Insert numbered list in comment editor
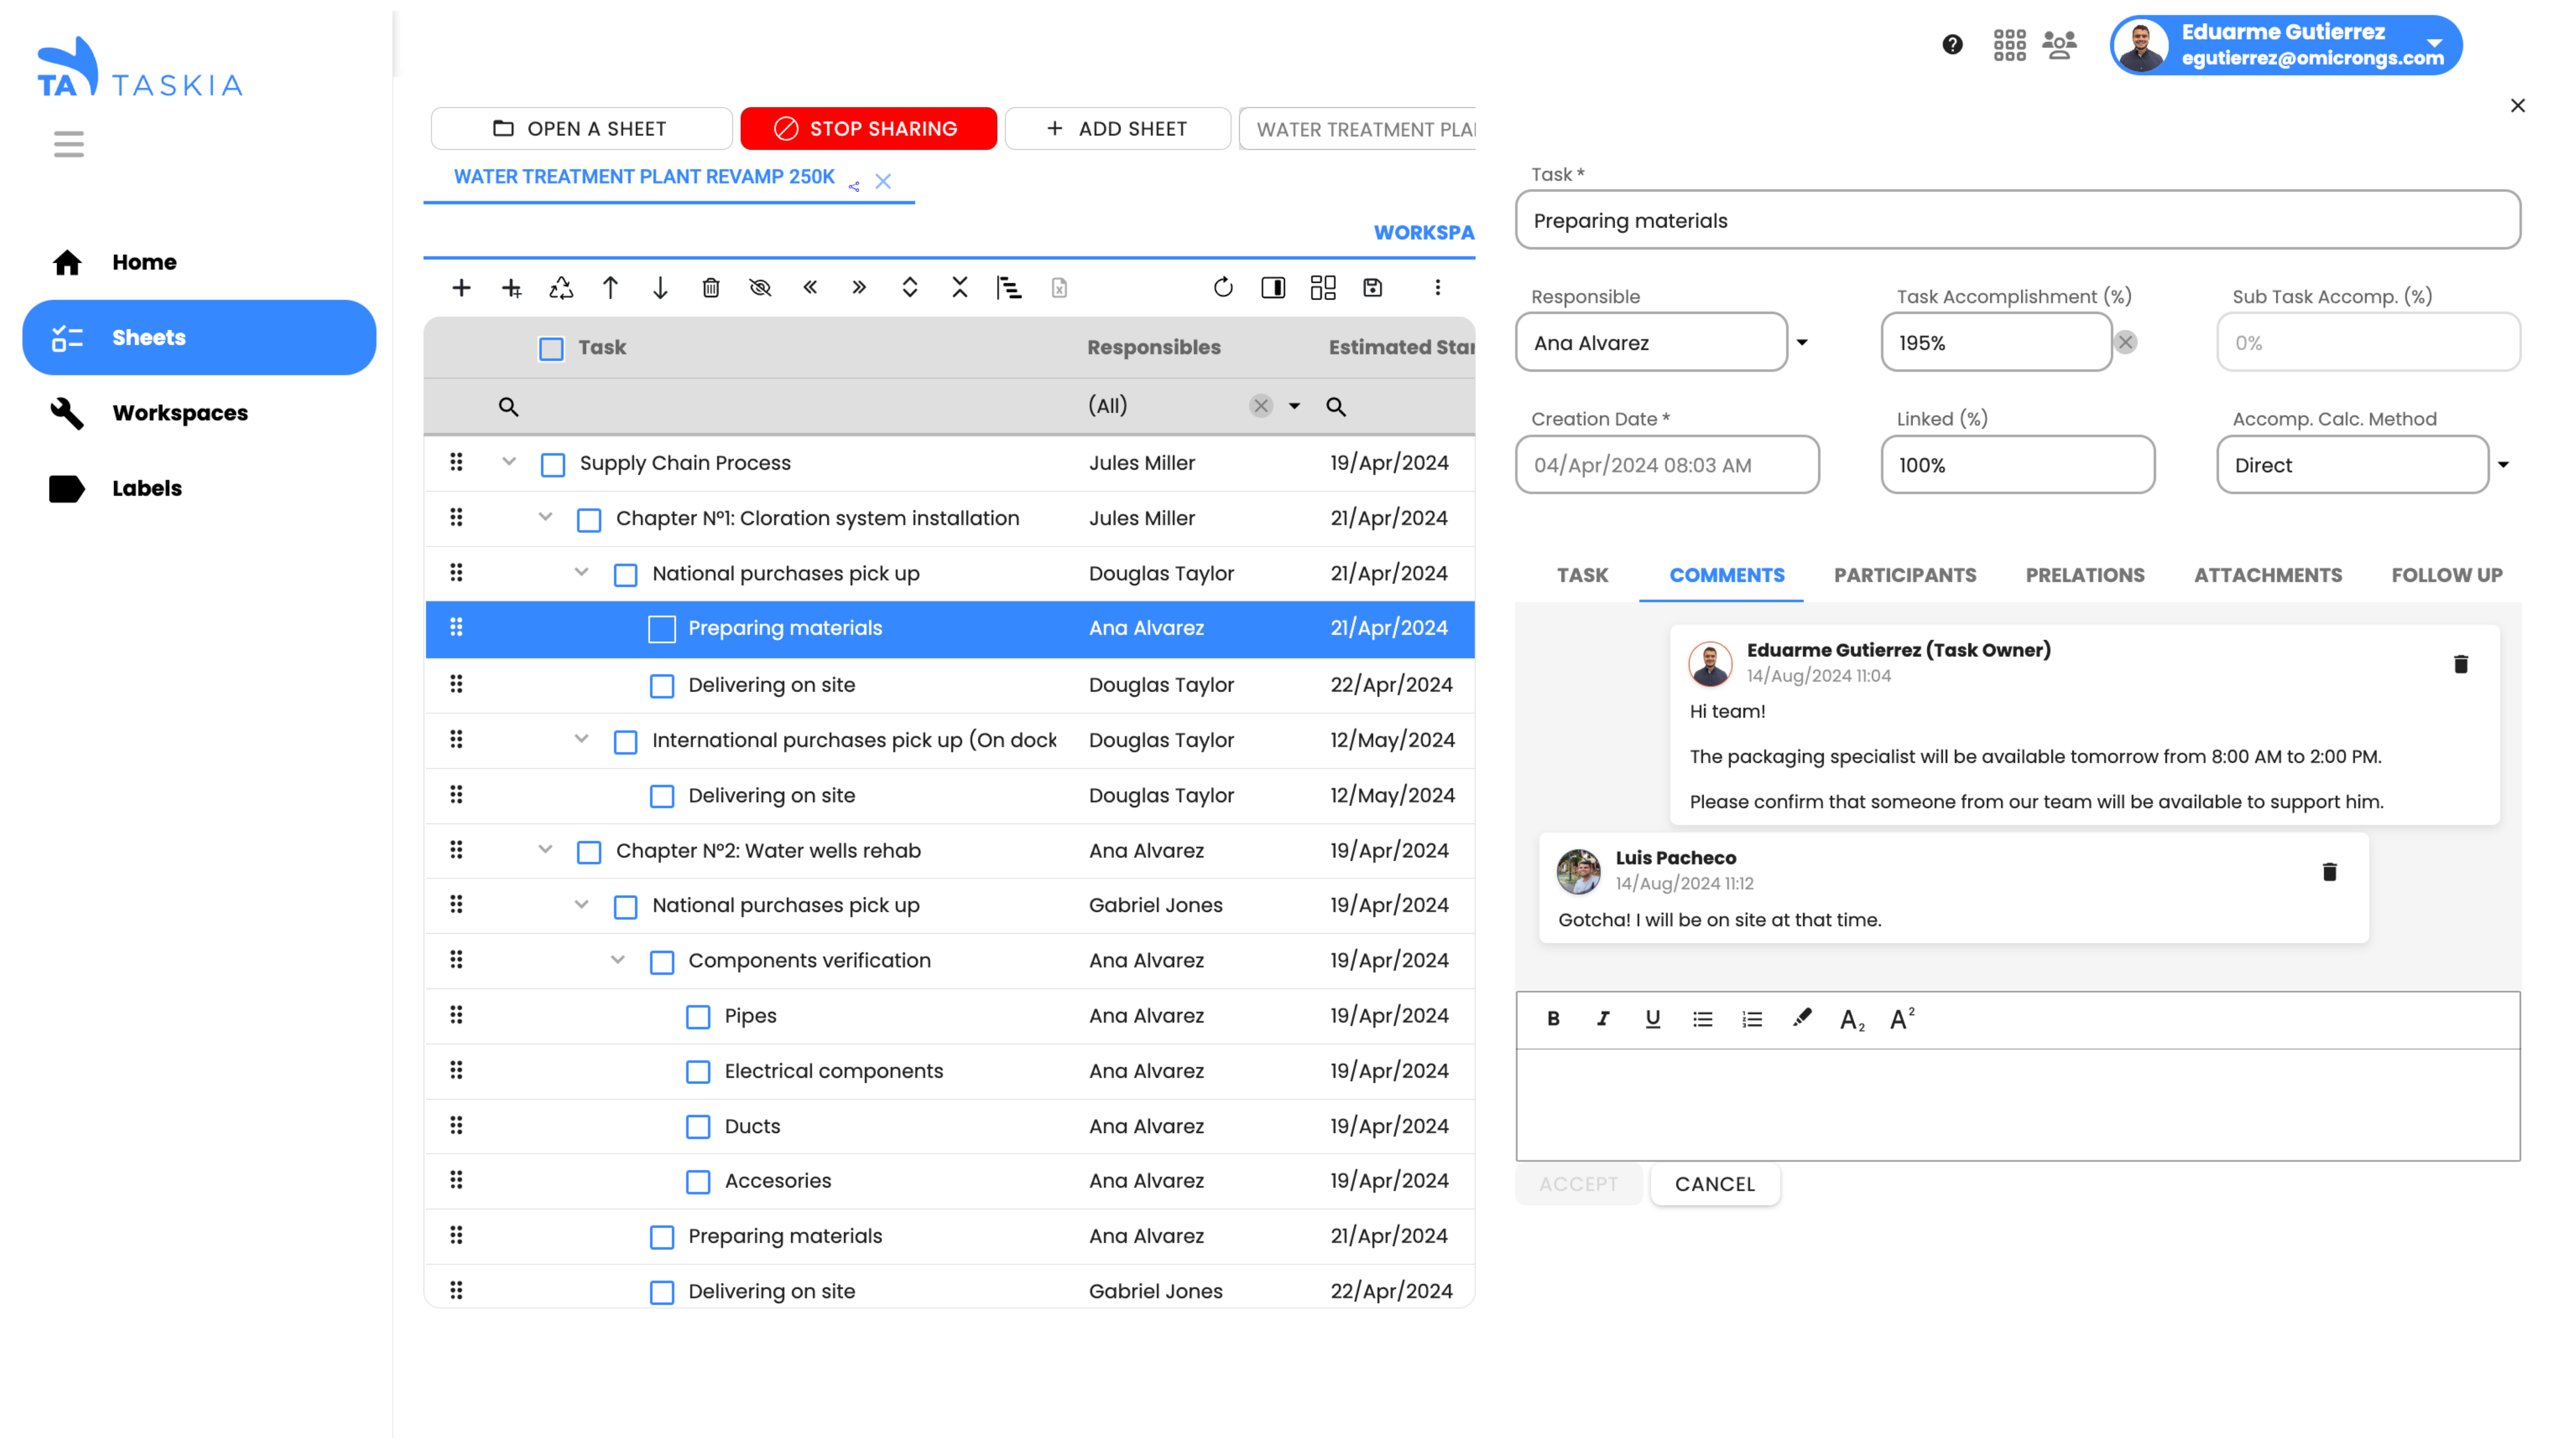Screen dimensions: 2576x1449 pyautogui.click(x=1752, y=1018)
